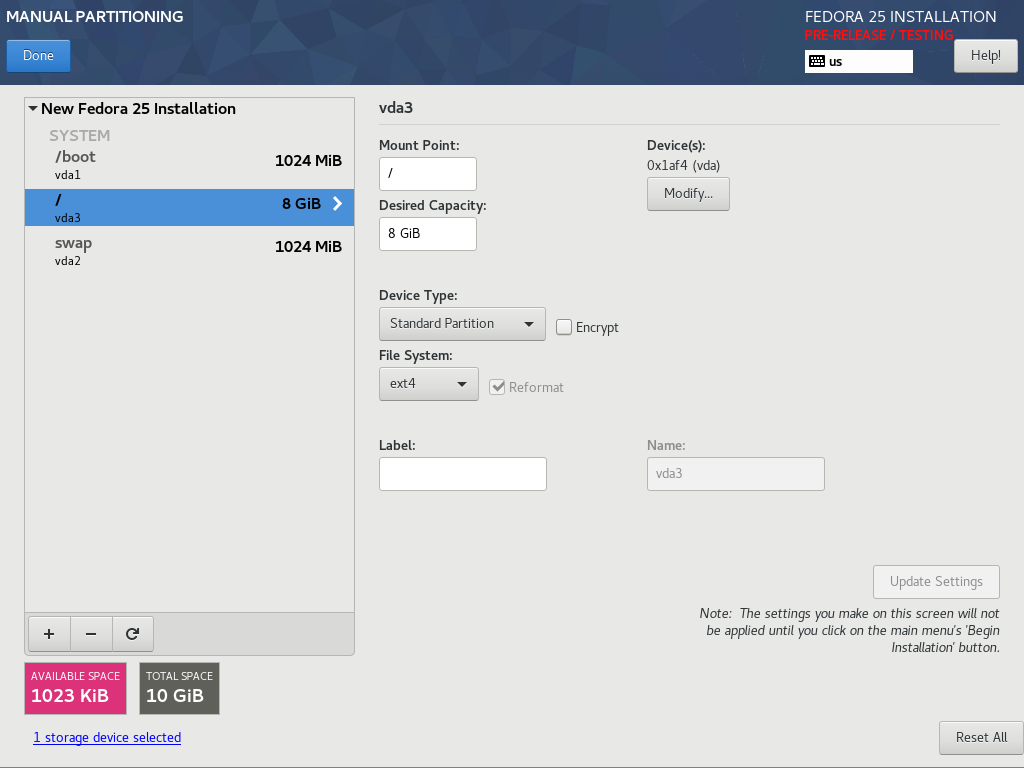The width and height of the screenshot is (1024, 768).
Task: Click the note about Begin Installation
Action: click(x=850, y=631)
